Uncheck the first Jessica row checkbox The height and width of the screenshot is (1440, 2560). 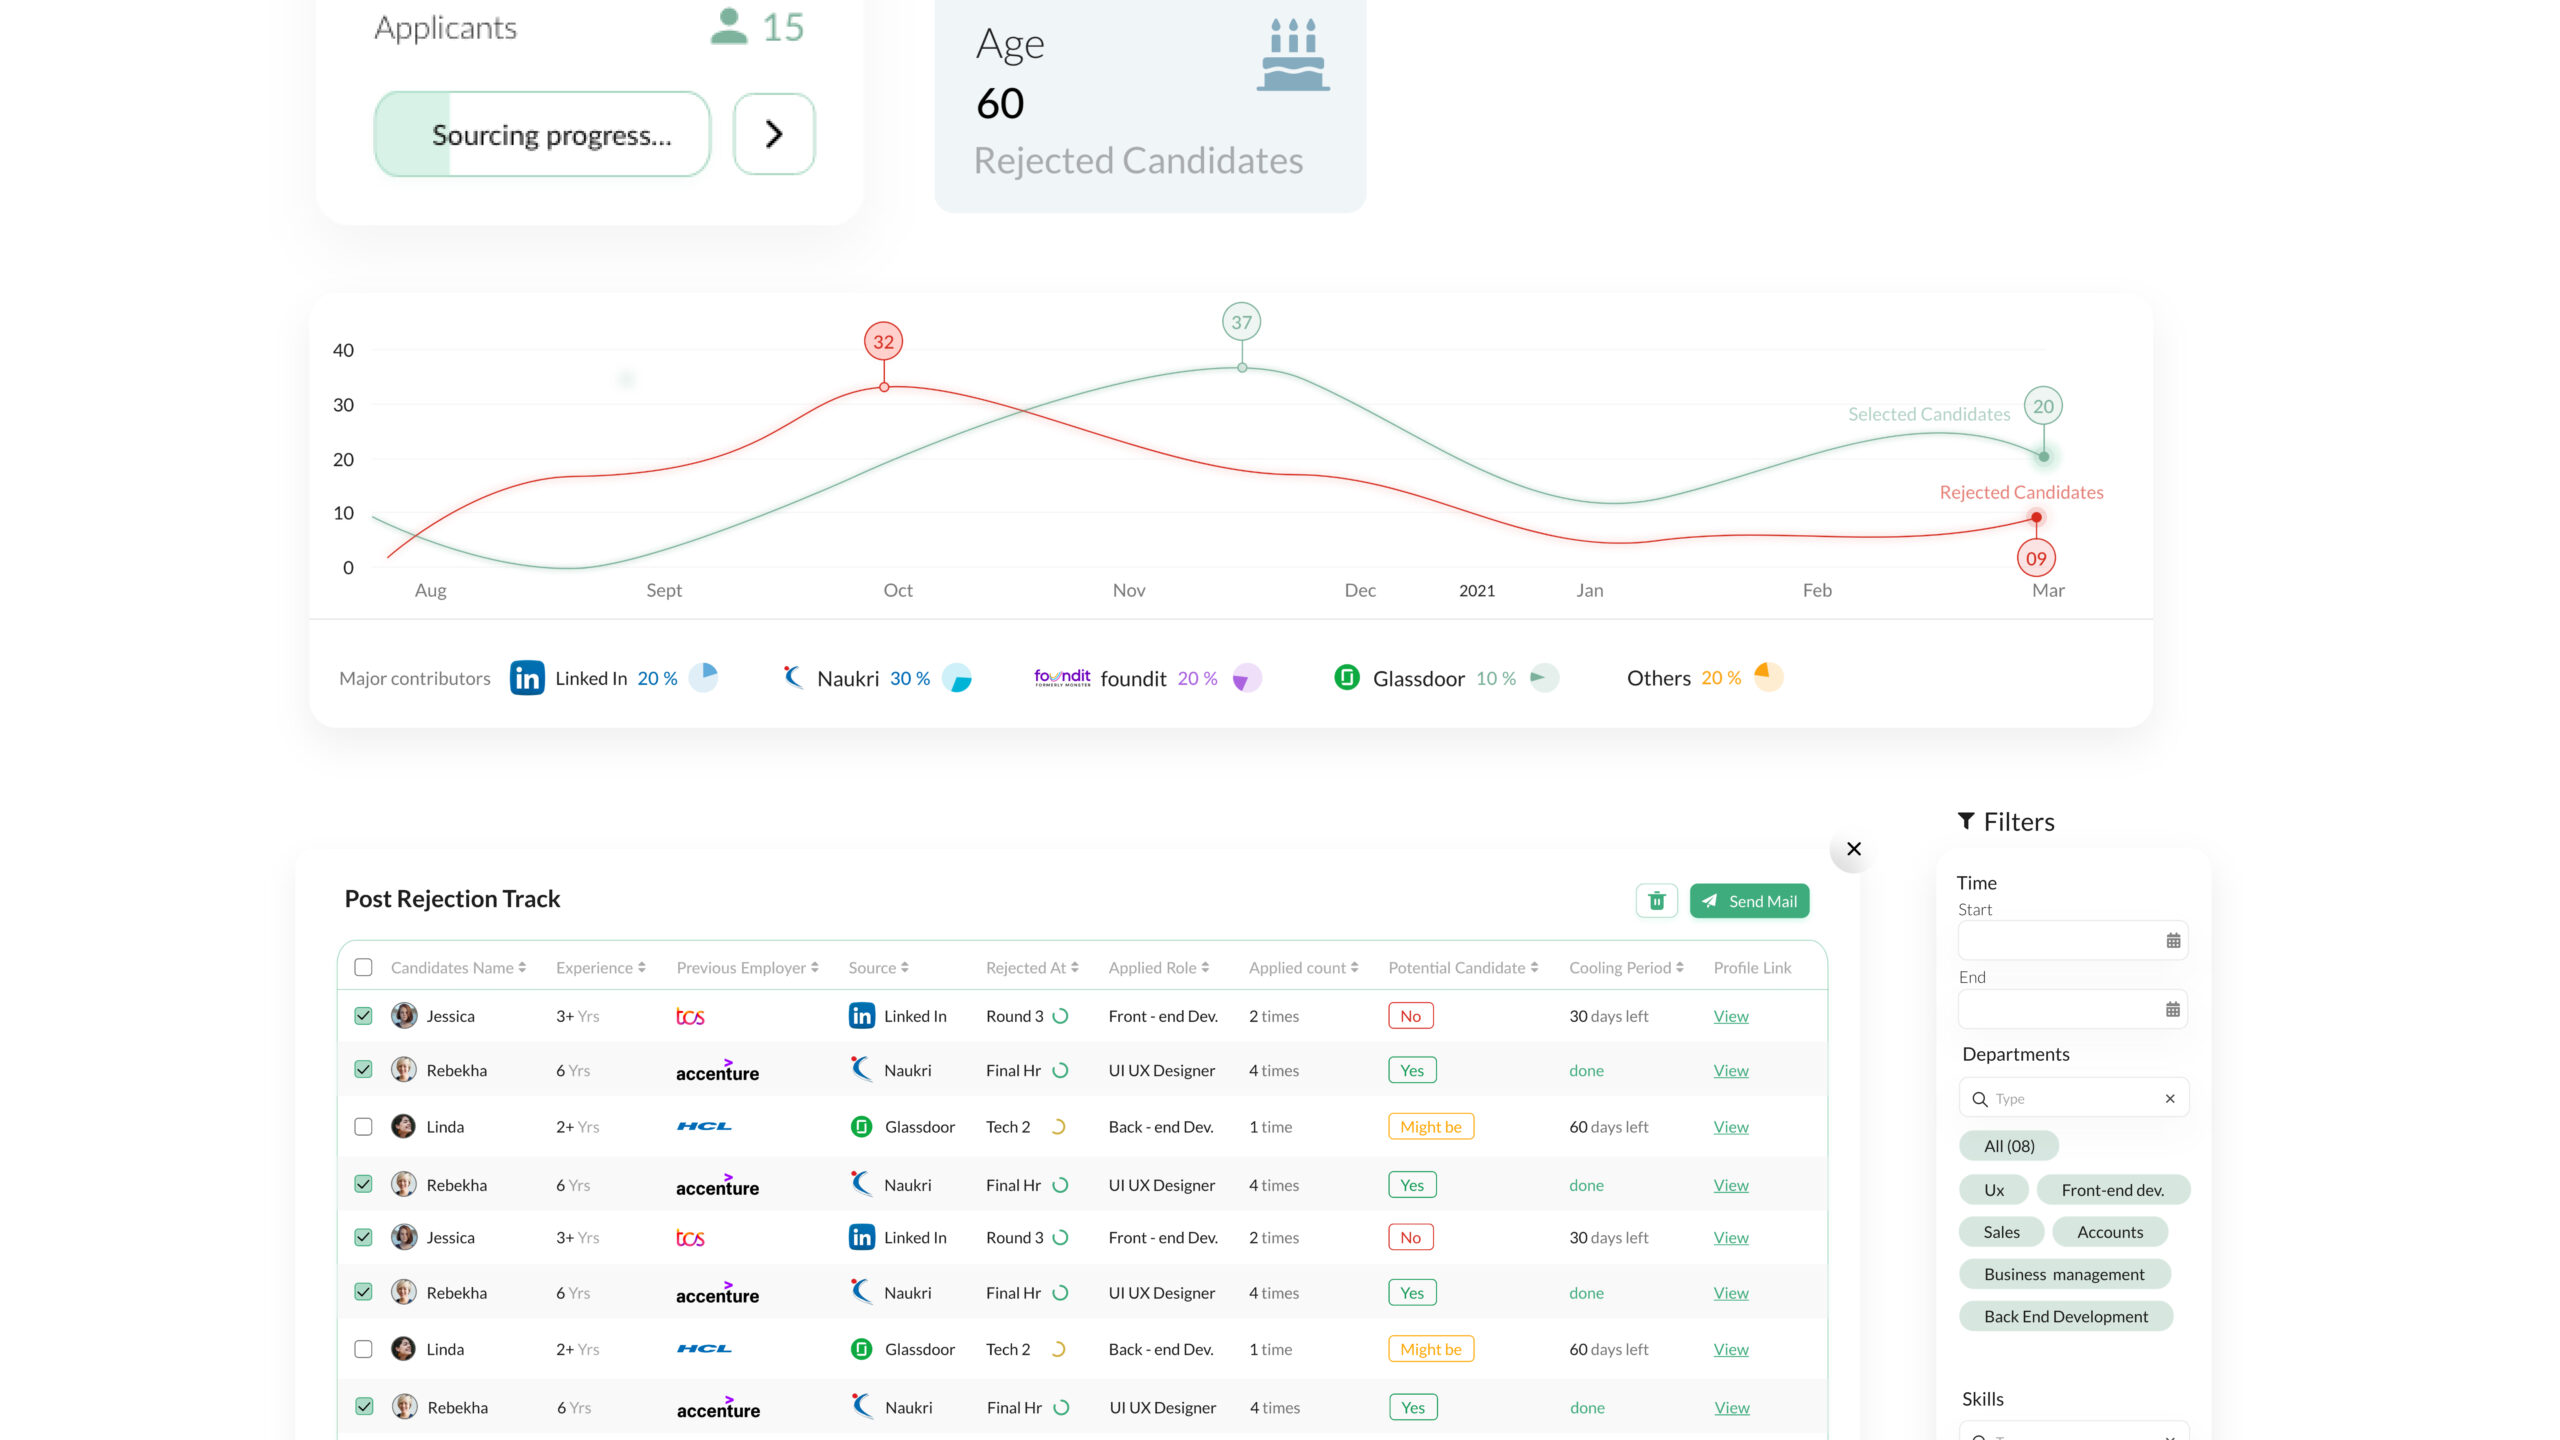(363, 1016)
